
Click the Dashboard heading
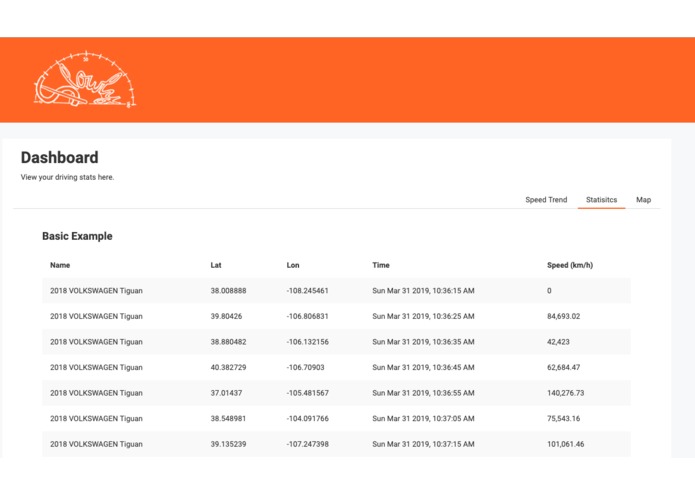click(x=59, y=158)
